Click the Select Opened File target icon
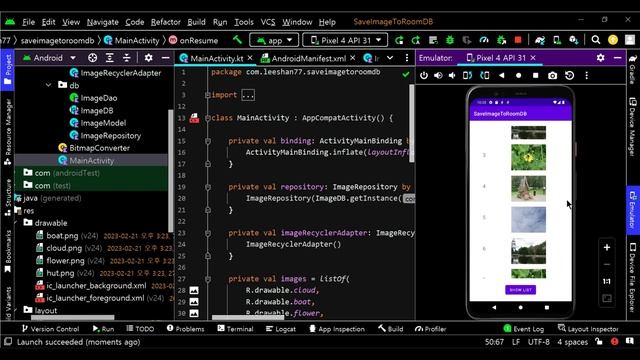The height and width of the screenshot is (360, 640). [x=93, y=58]
